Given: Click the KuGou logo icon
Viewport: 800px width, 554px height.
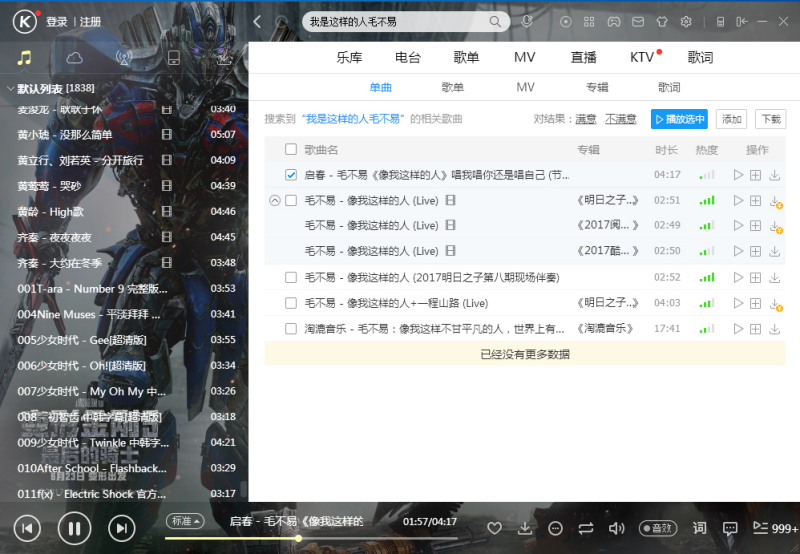Looking at the screenshot, I should click(x=24, y=21).
